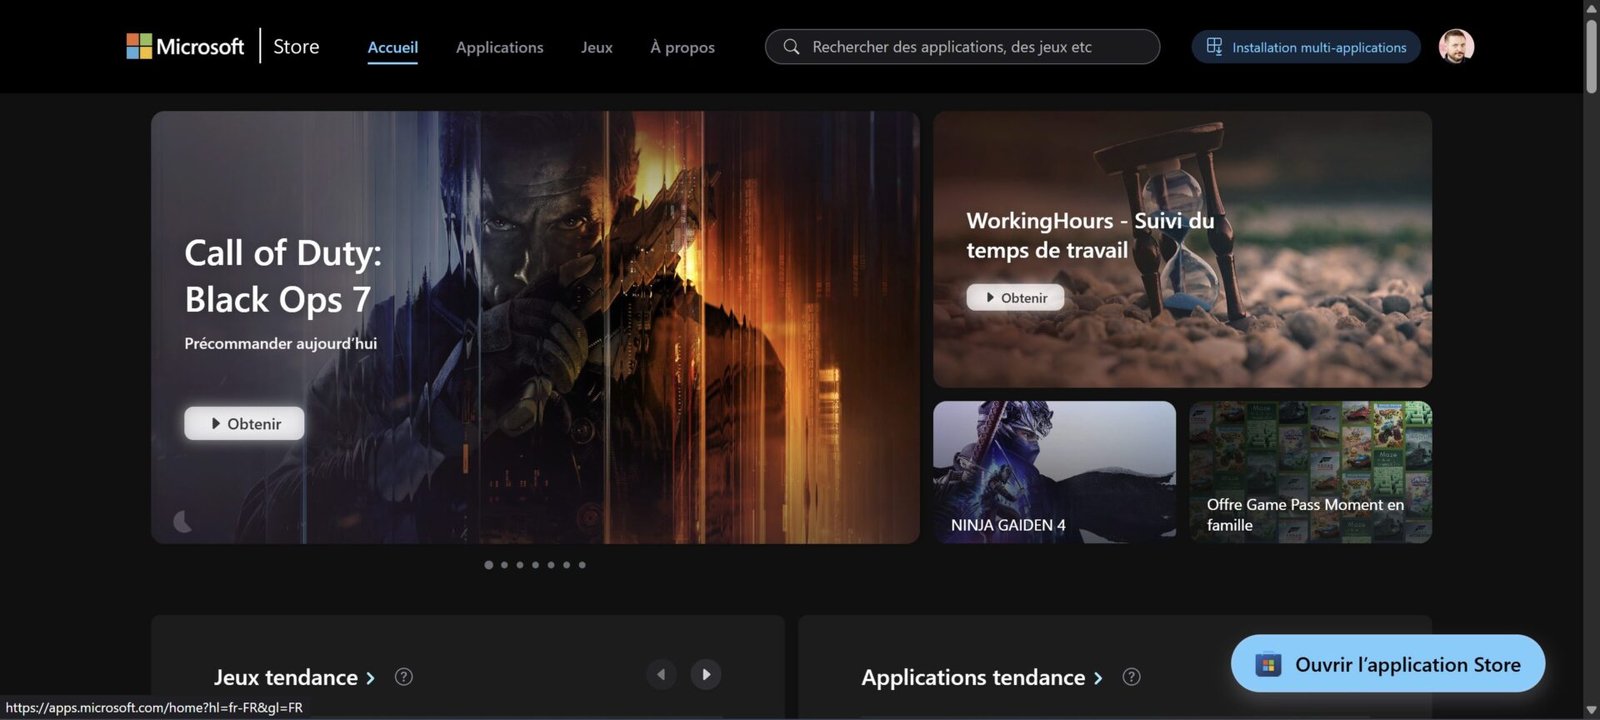Show next trending games with right arrow
This screenshot has width=1600, height=720.
click(706, 675)
